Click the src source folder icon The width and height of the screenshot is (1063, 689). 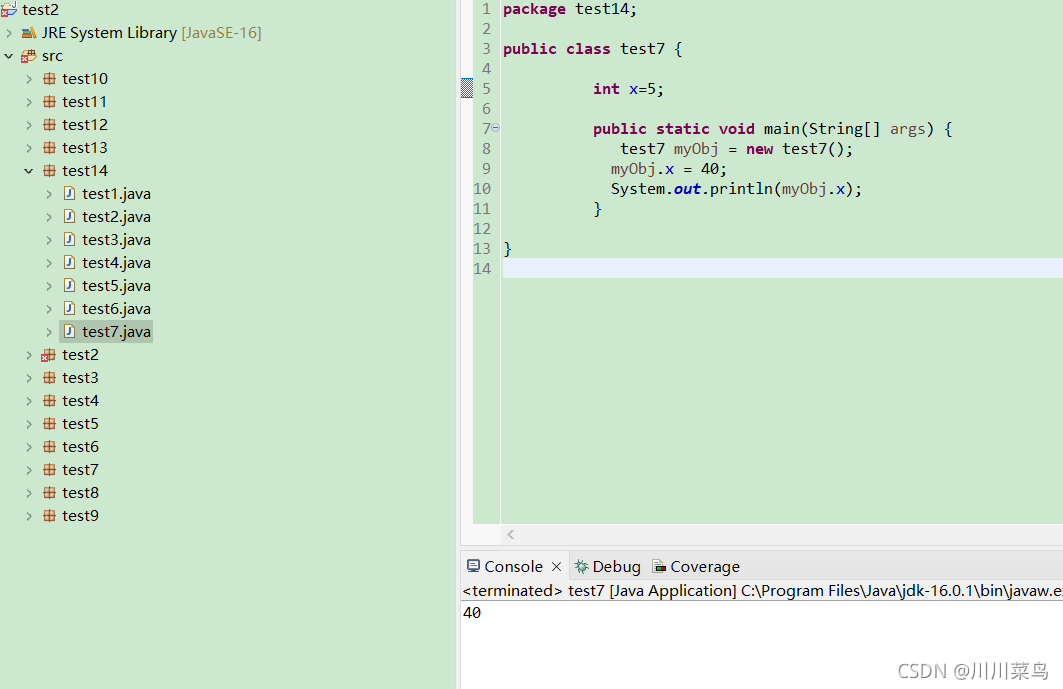click(x=28, y=56)
